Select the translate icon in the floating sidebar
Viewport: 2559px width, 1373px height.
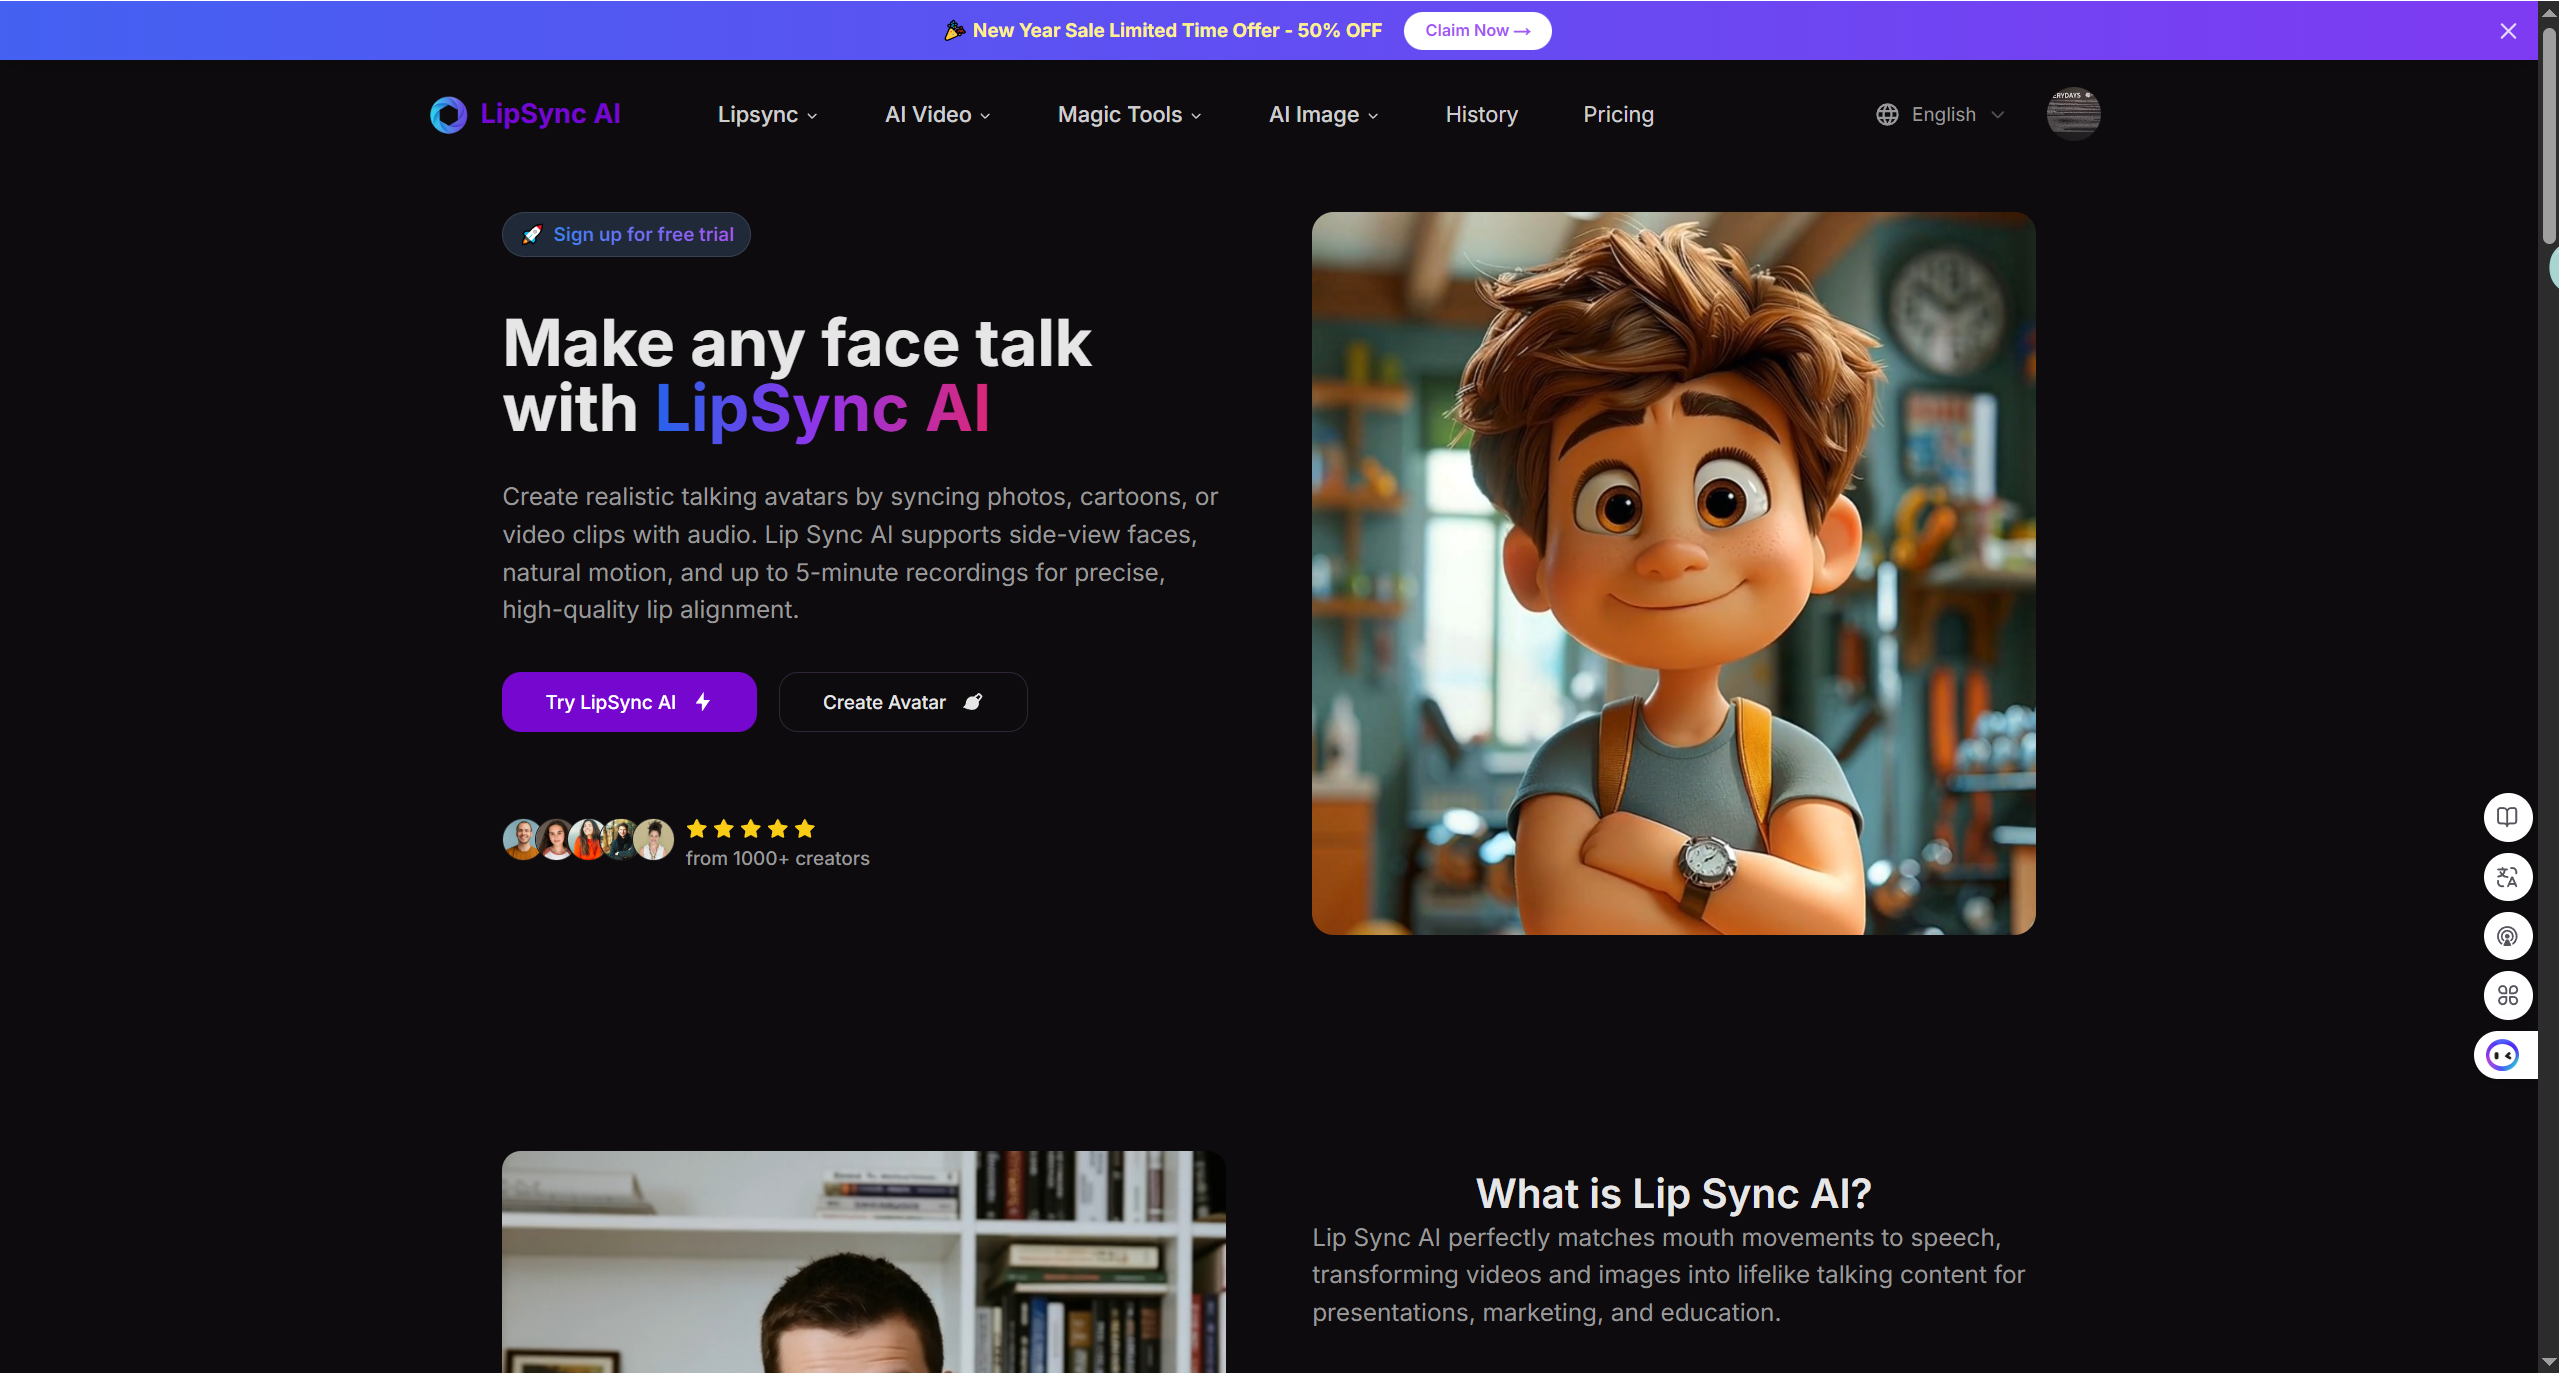point(2506,877)
